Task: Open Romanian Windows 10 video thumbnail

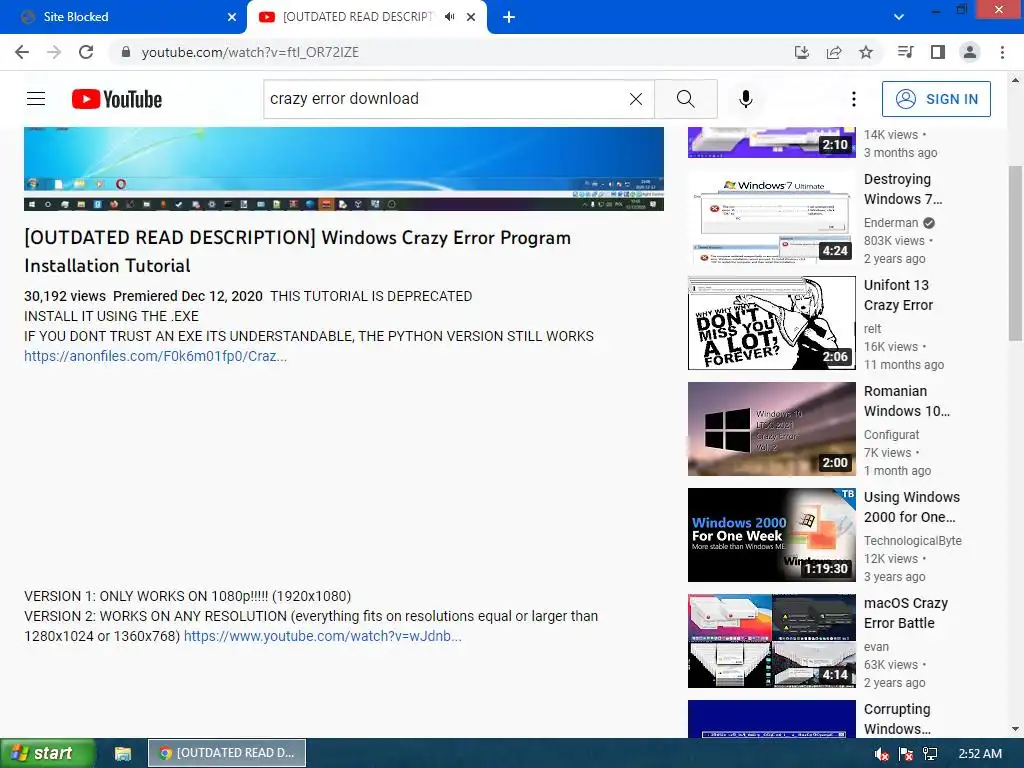Action: point(771,429)
